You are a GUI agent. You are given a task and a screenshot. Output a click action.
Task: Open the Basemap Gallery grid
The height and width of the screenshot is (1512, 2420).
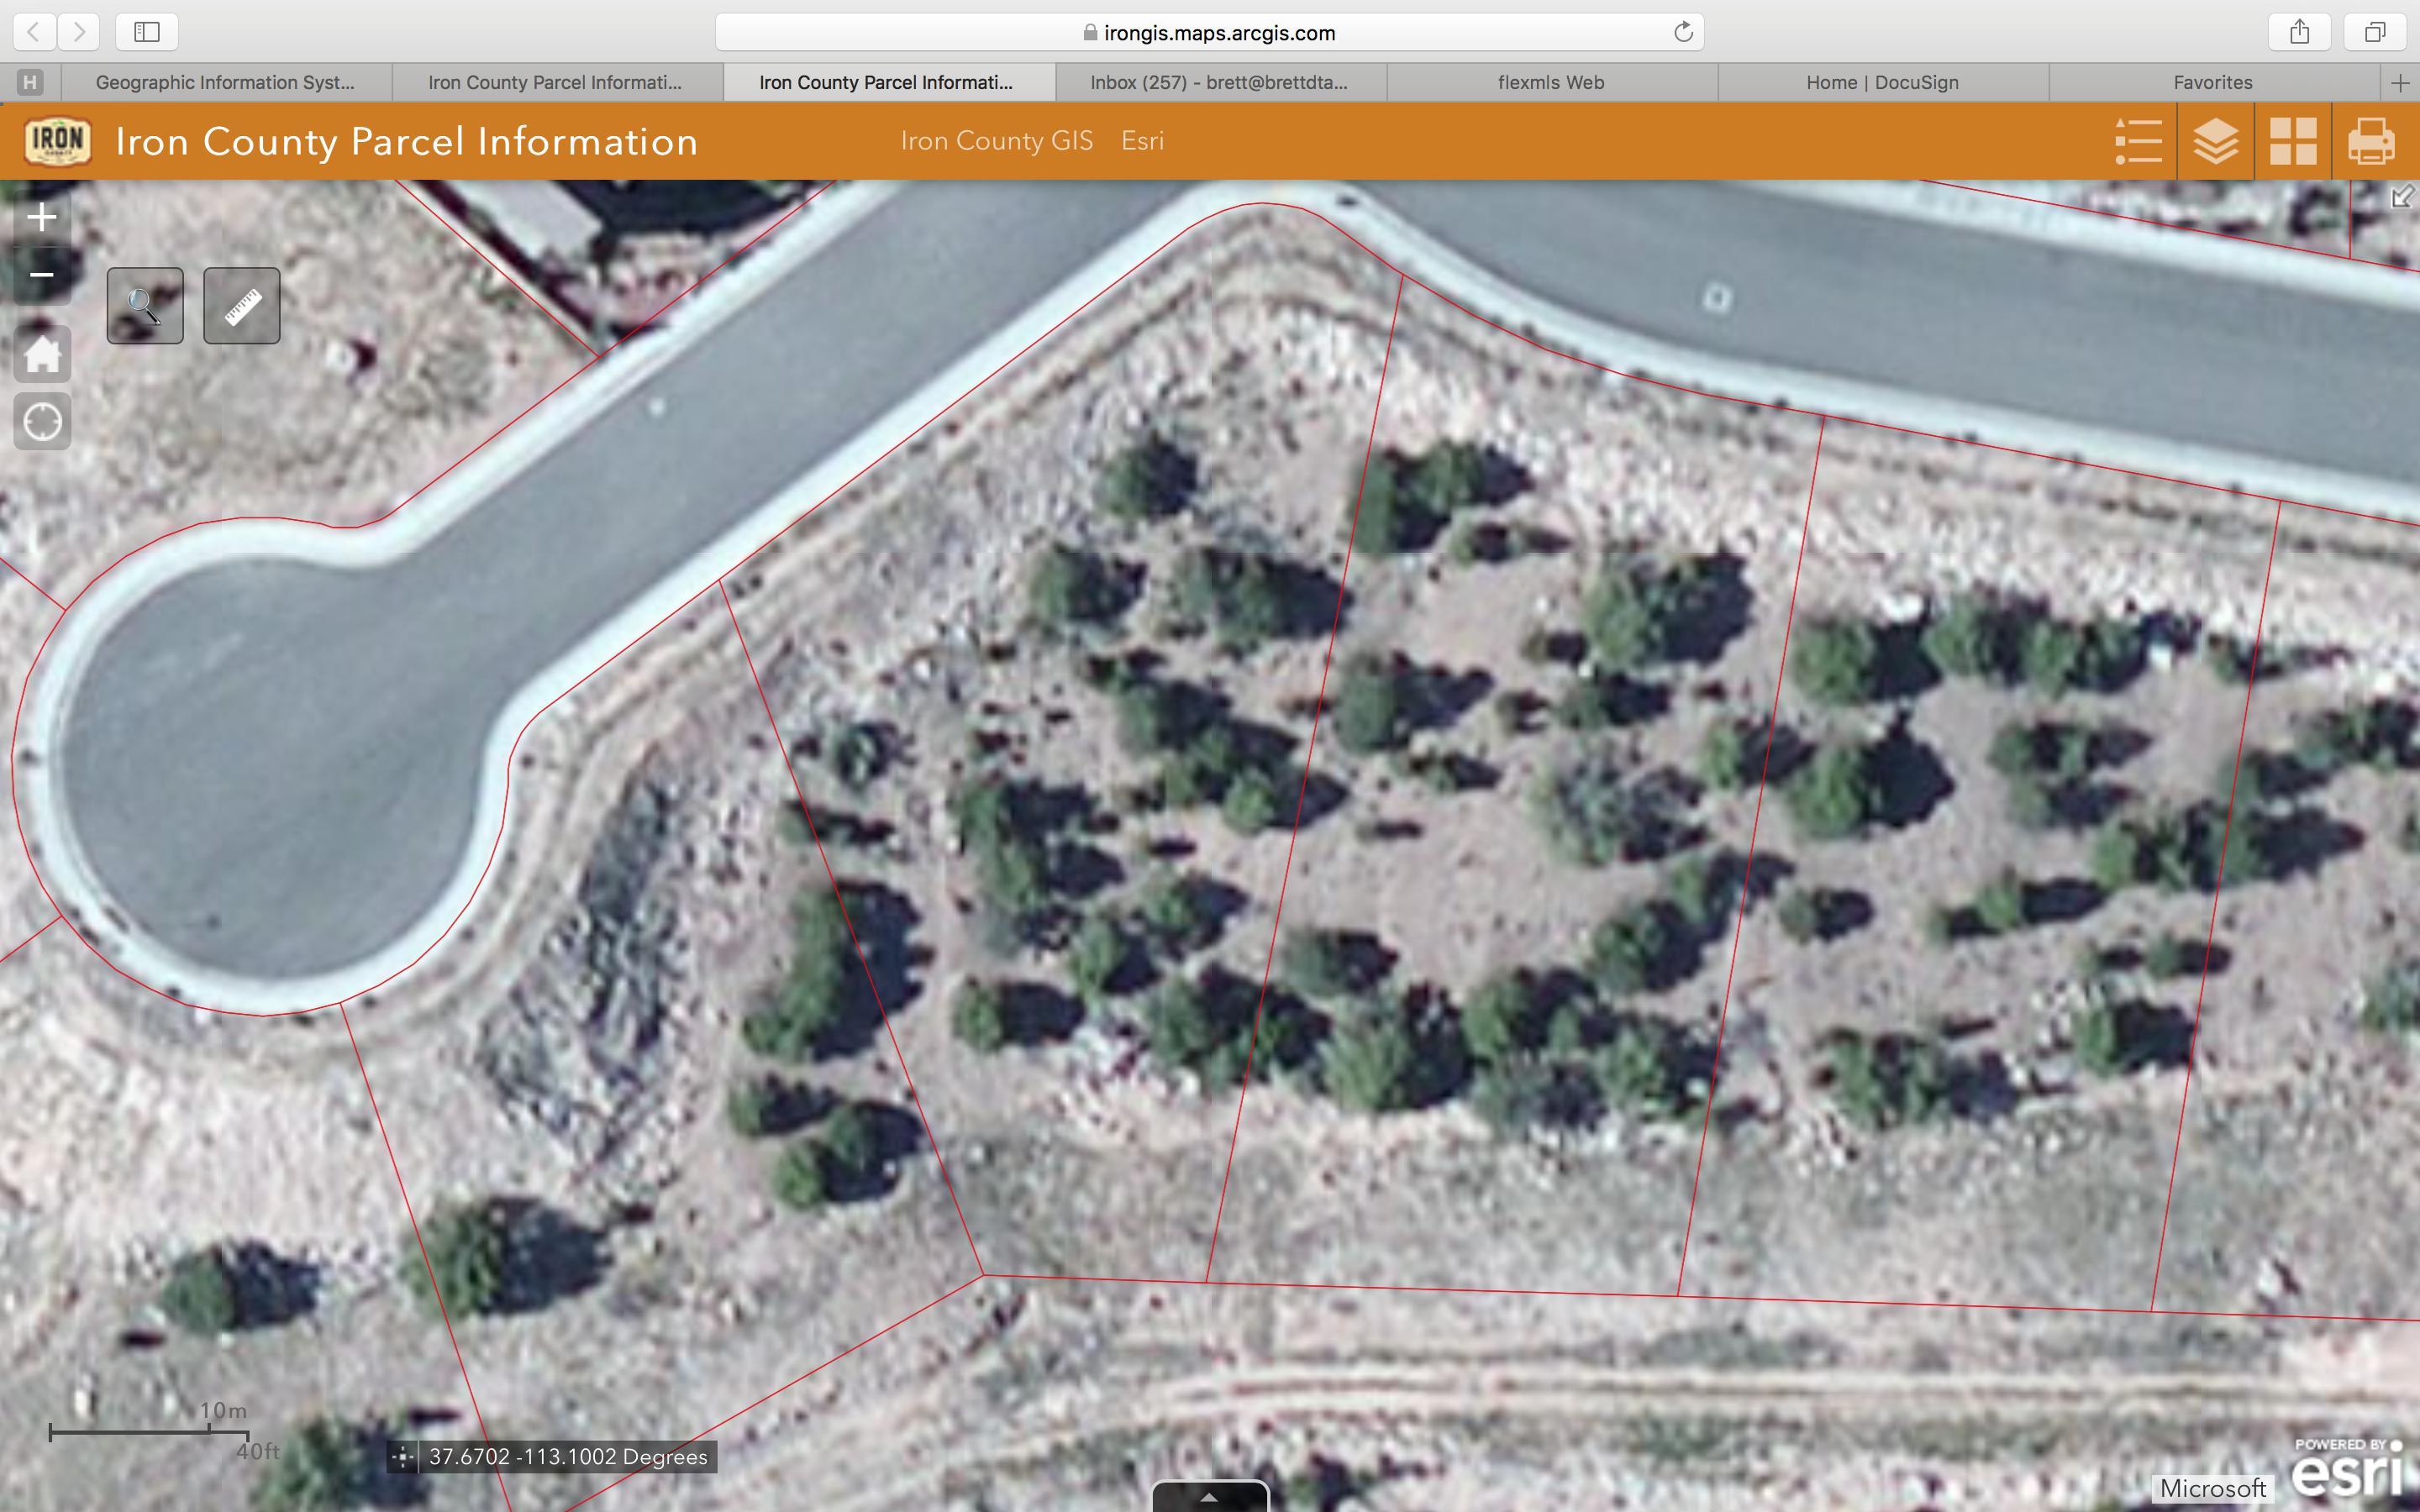[2293, 141]
